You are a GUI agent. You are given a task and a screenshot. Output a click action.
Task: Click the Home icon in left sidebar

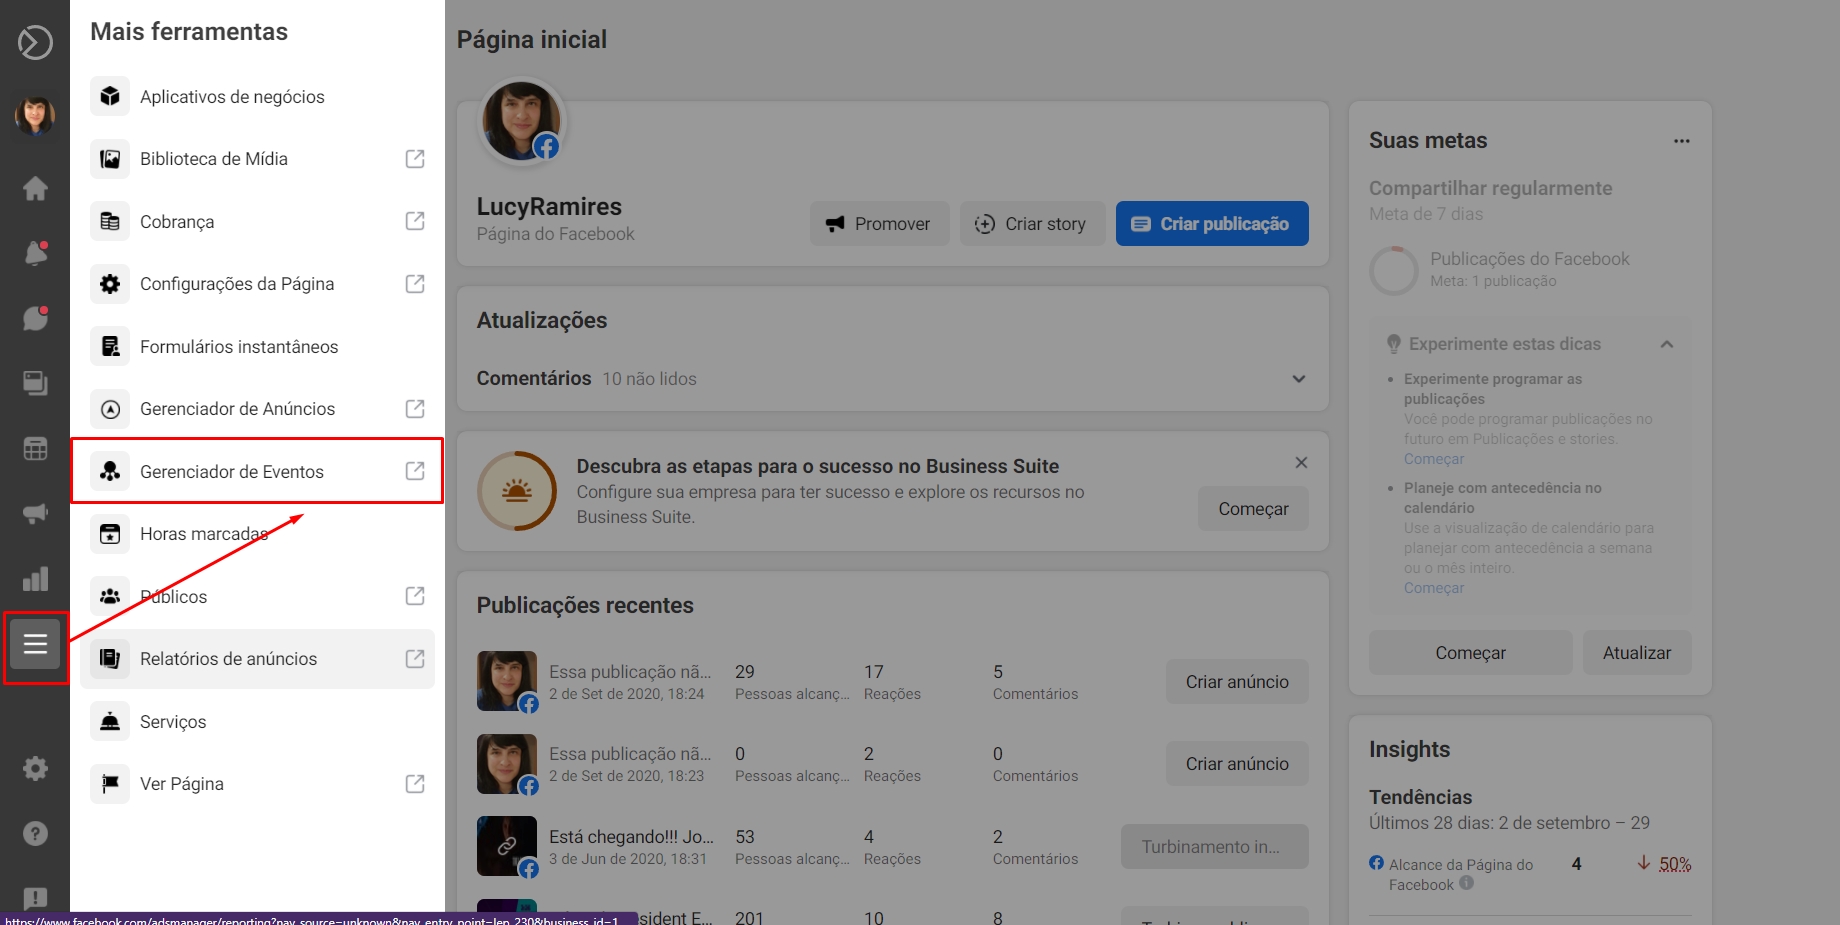click(35, 188)
